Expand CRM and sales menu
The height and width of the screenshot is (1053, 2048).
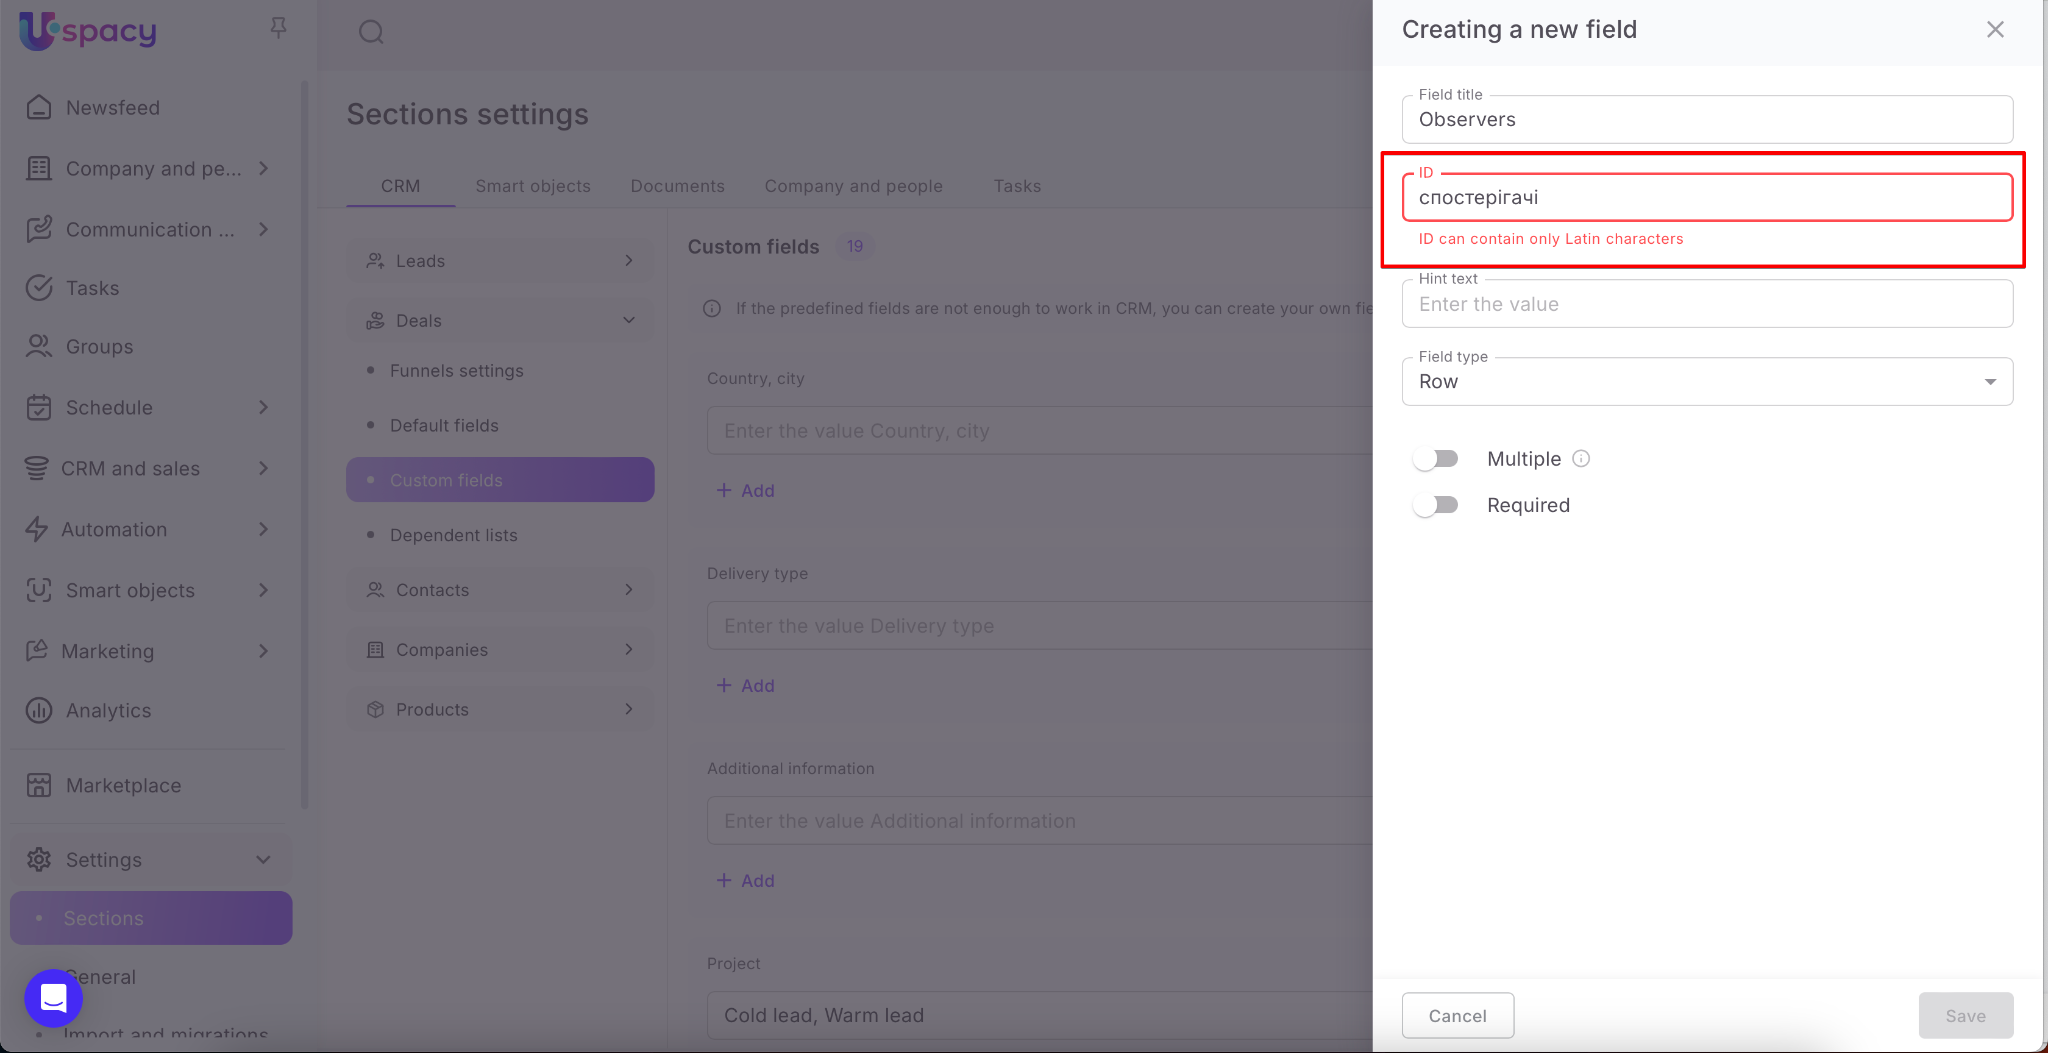coord(263,468)
